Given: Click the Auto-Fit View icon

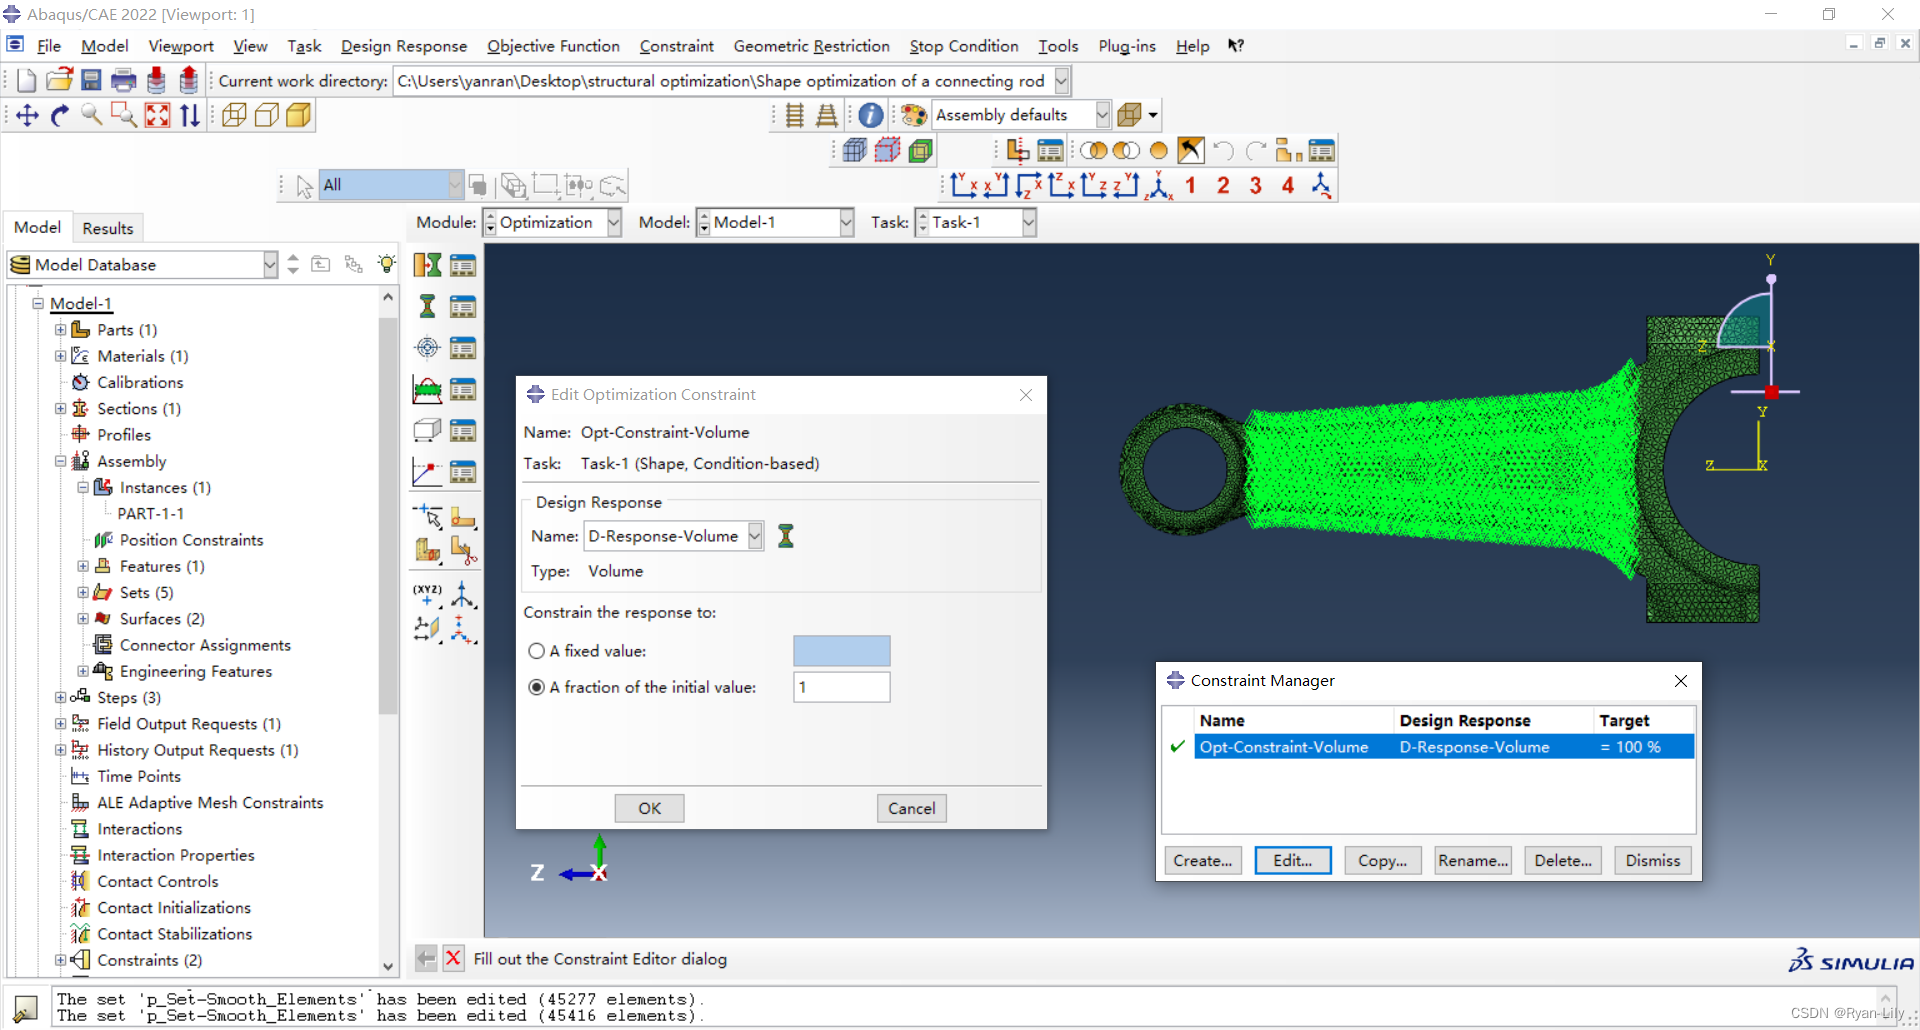Looking at the screenshot, I should point(157,116).
